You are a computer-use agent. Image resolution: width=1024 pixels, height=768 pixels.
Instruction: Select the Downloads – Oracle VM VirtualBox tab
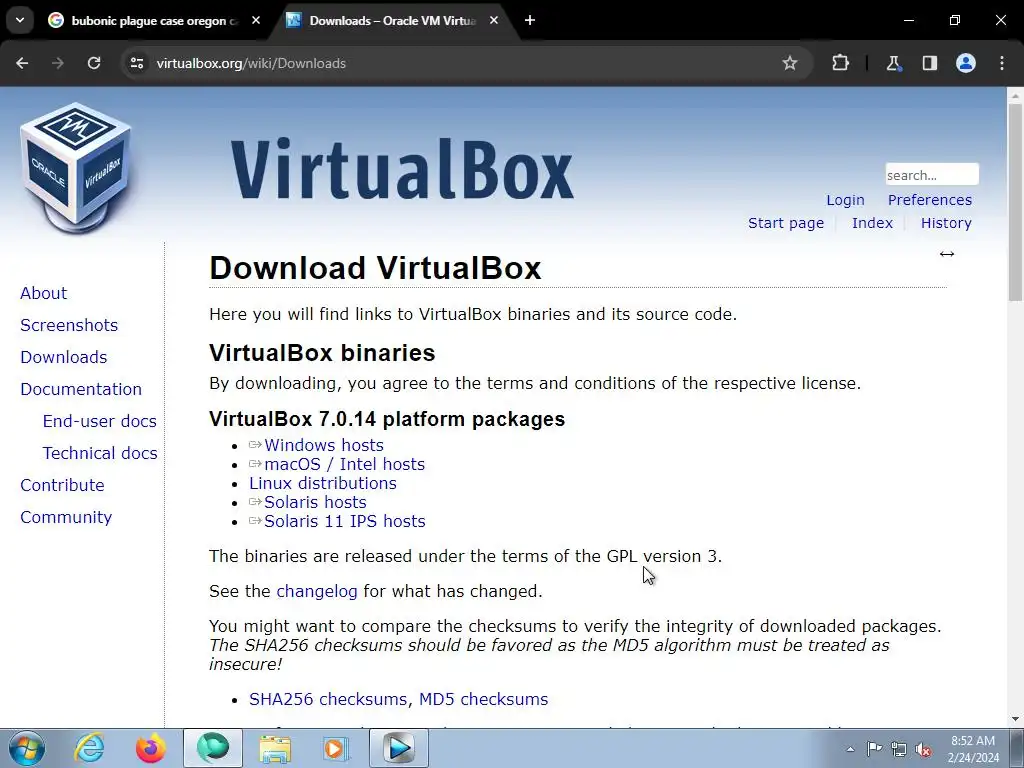[x=392, y=20]
